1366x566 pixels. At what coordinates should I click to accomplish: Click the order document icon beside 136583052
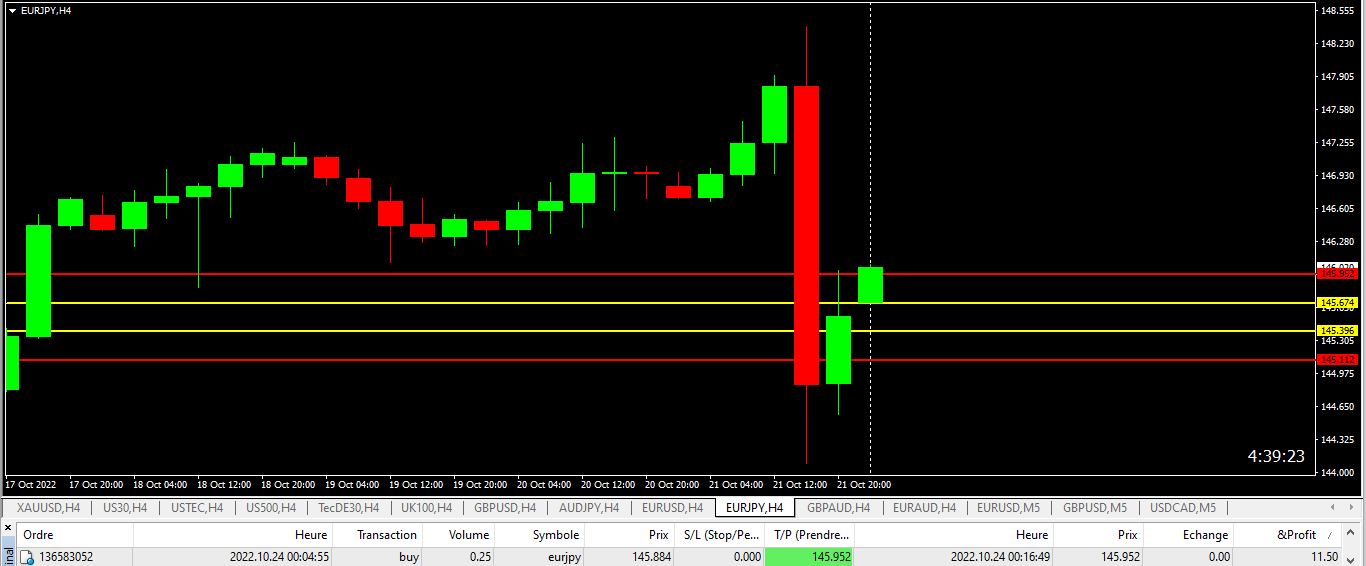[27, 557]
